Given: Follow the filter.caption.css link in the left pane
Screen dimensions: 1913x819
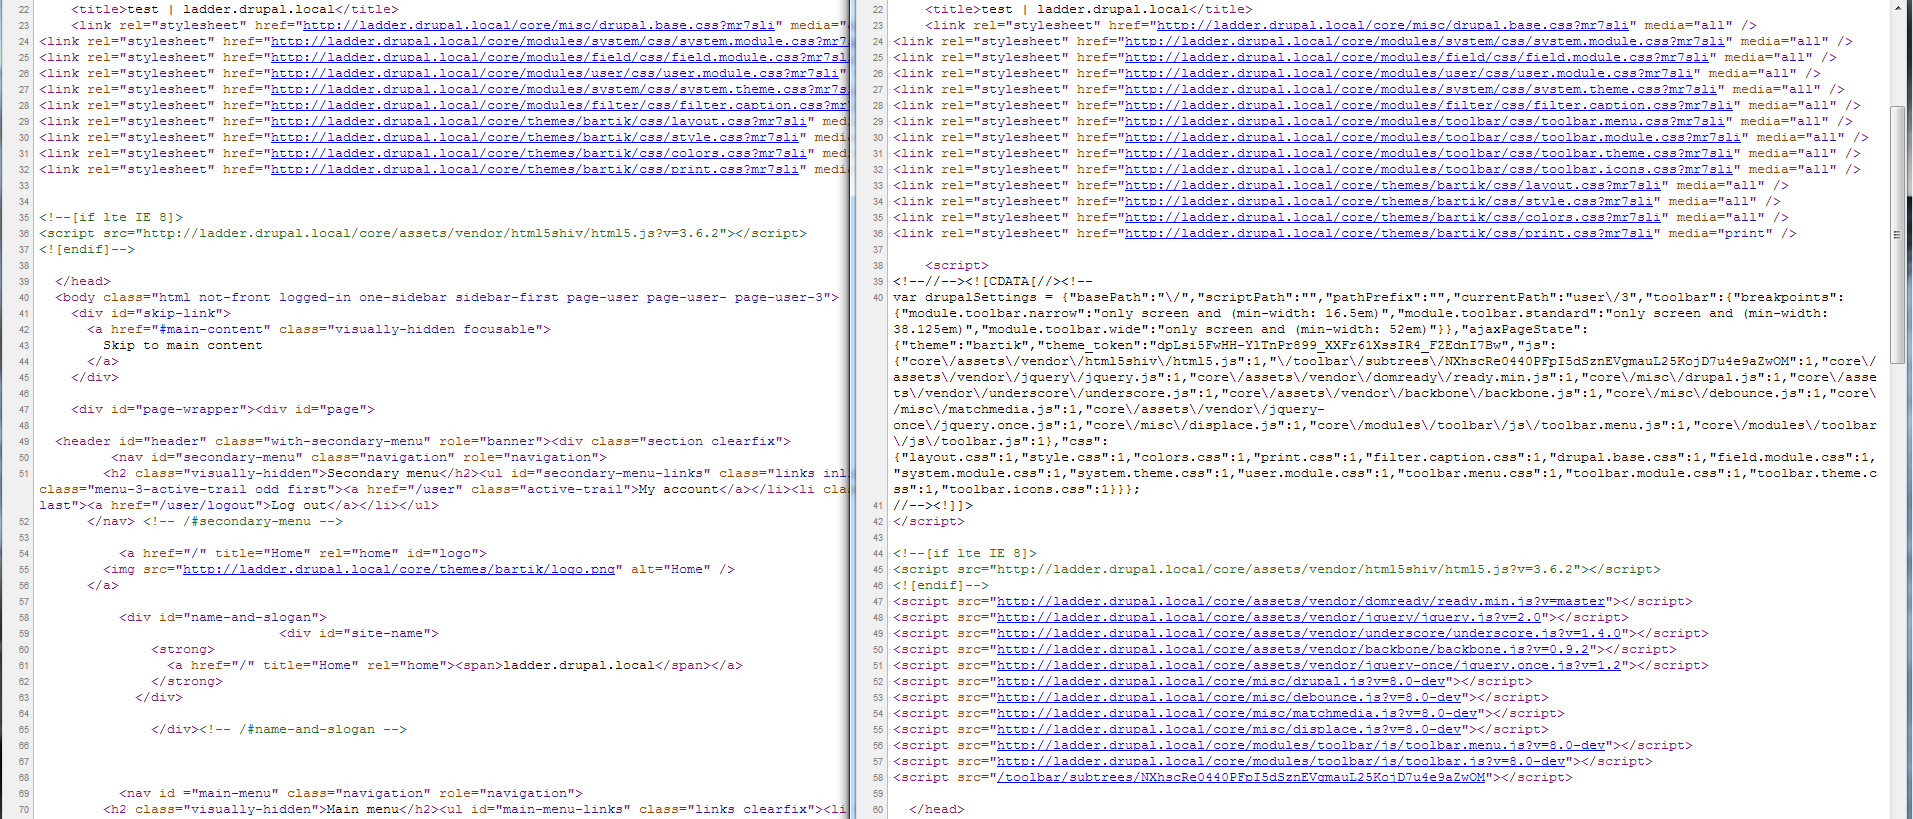Looking at the screenshot, I should pos(559,105).
